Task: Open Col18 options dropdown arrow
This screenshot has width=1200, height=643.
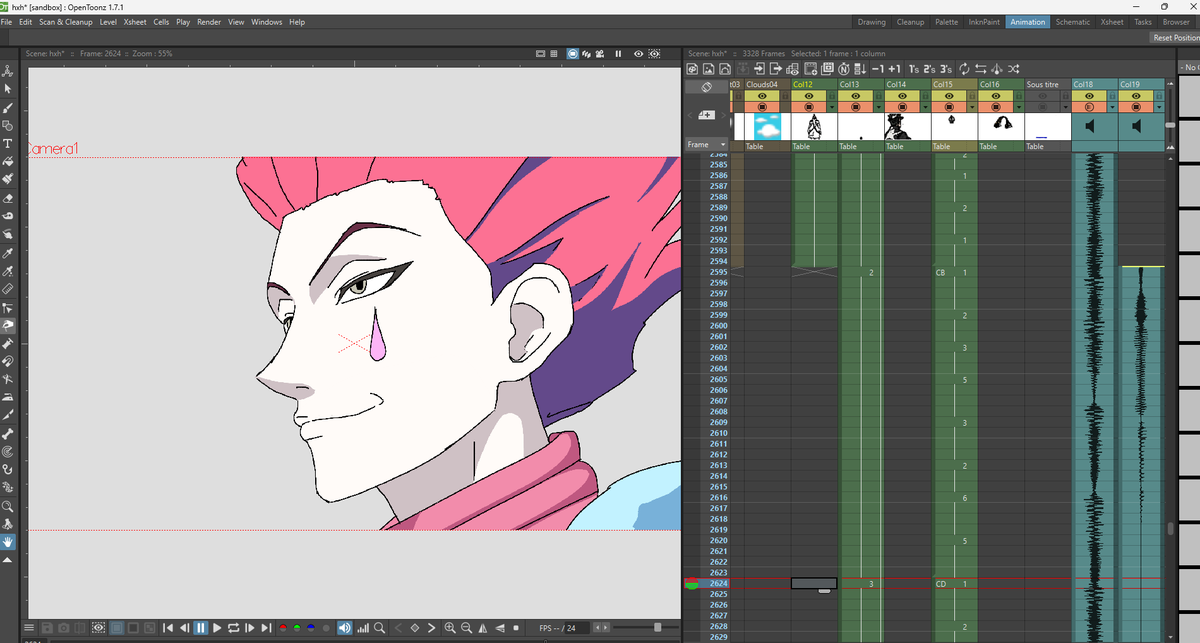Action: [x=1112, y=107]
